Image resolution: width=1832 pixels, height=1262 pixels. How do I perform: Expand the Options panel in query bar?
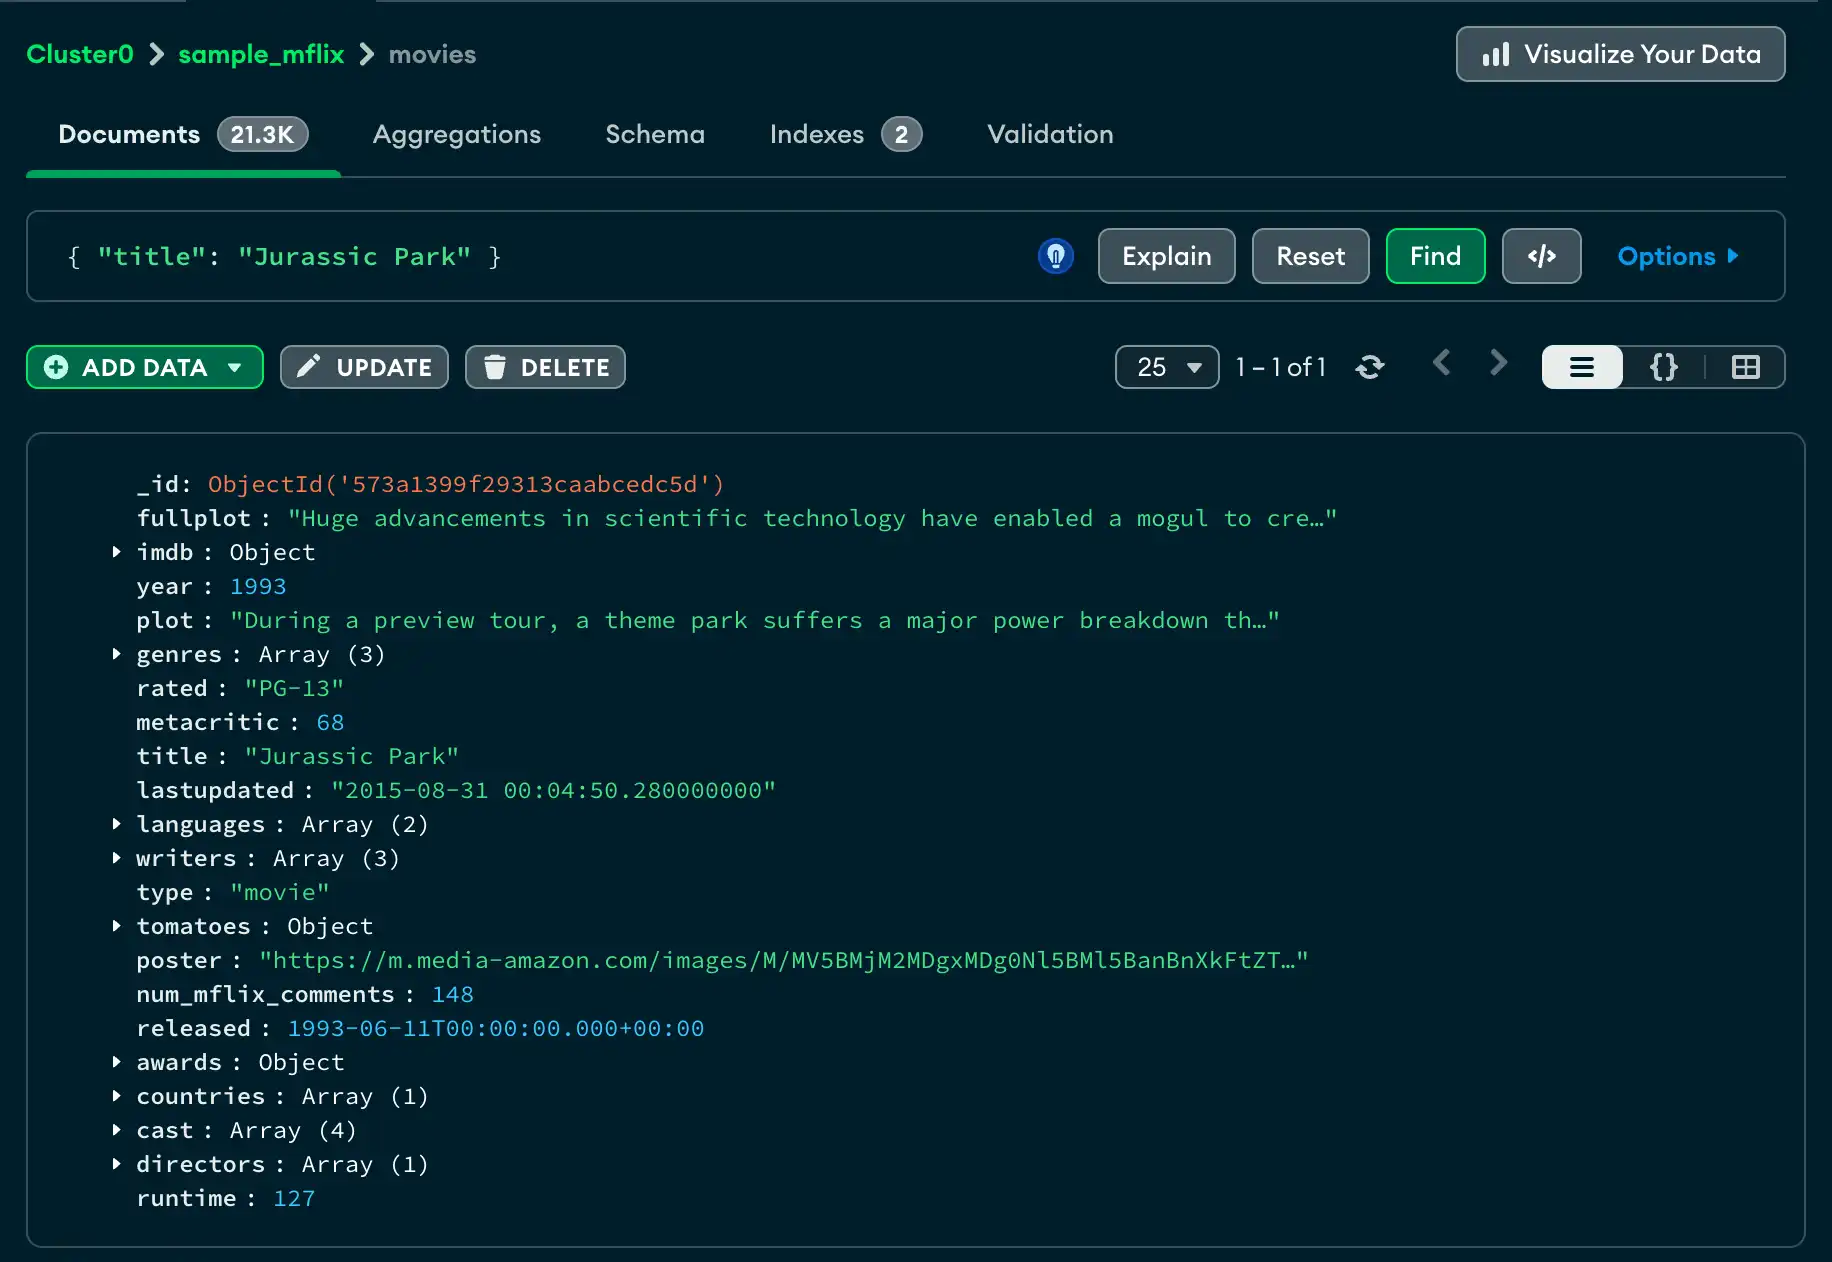[1678, 256]
